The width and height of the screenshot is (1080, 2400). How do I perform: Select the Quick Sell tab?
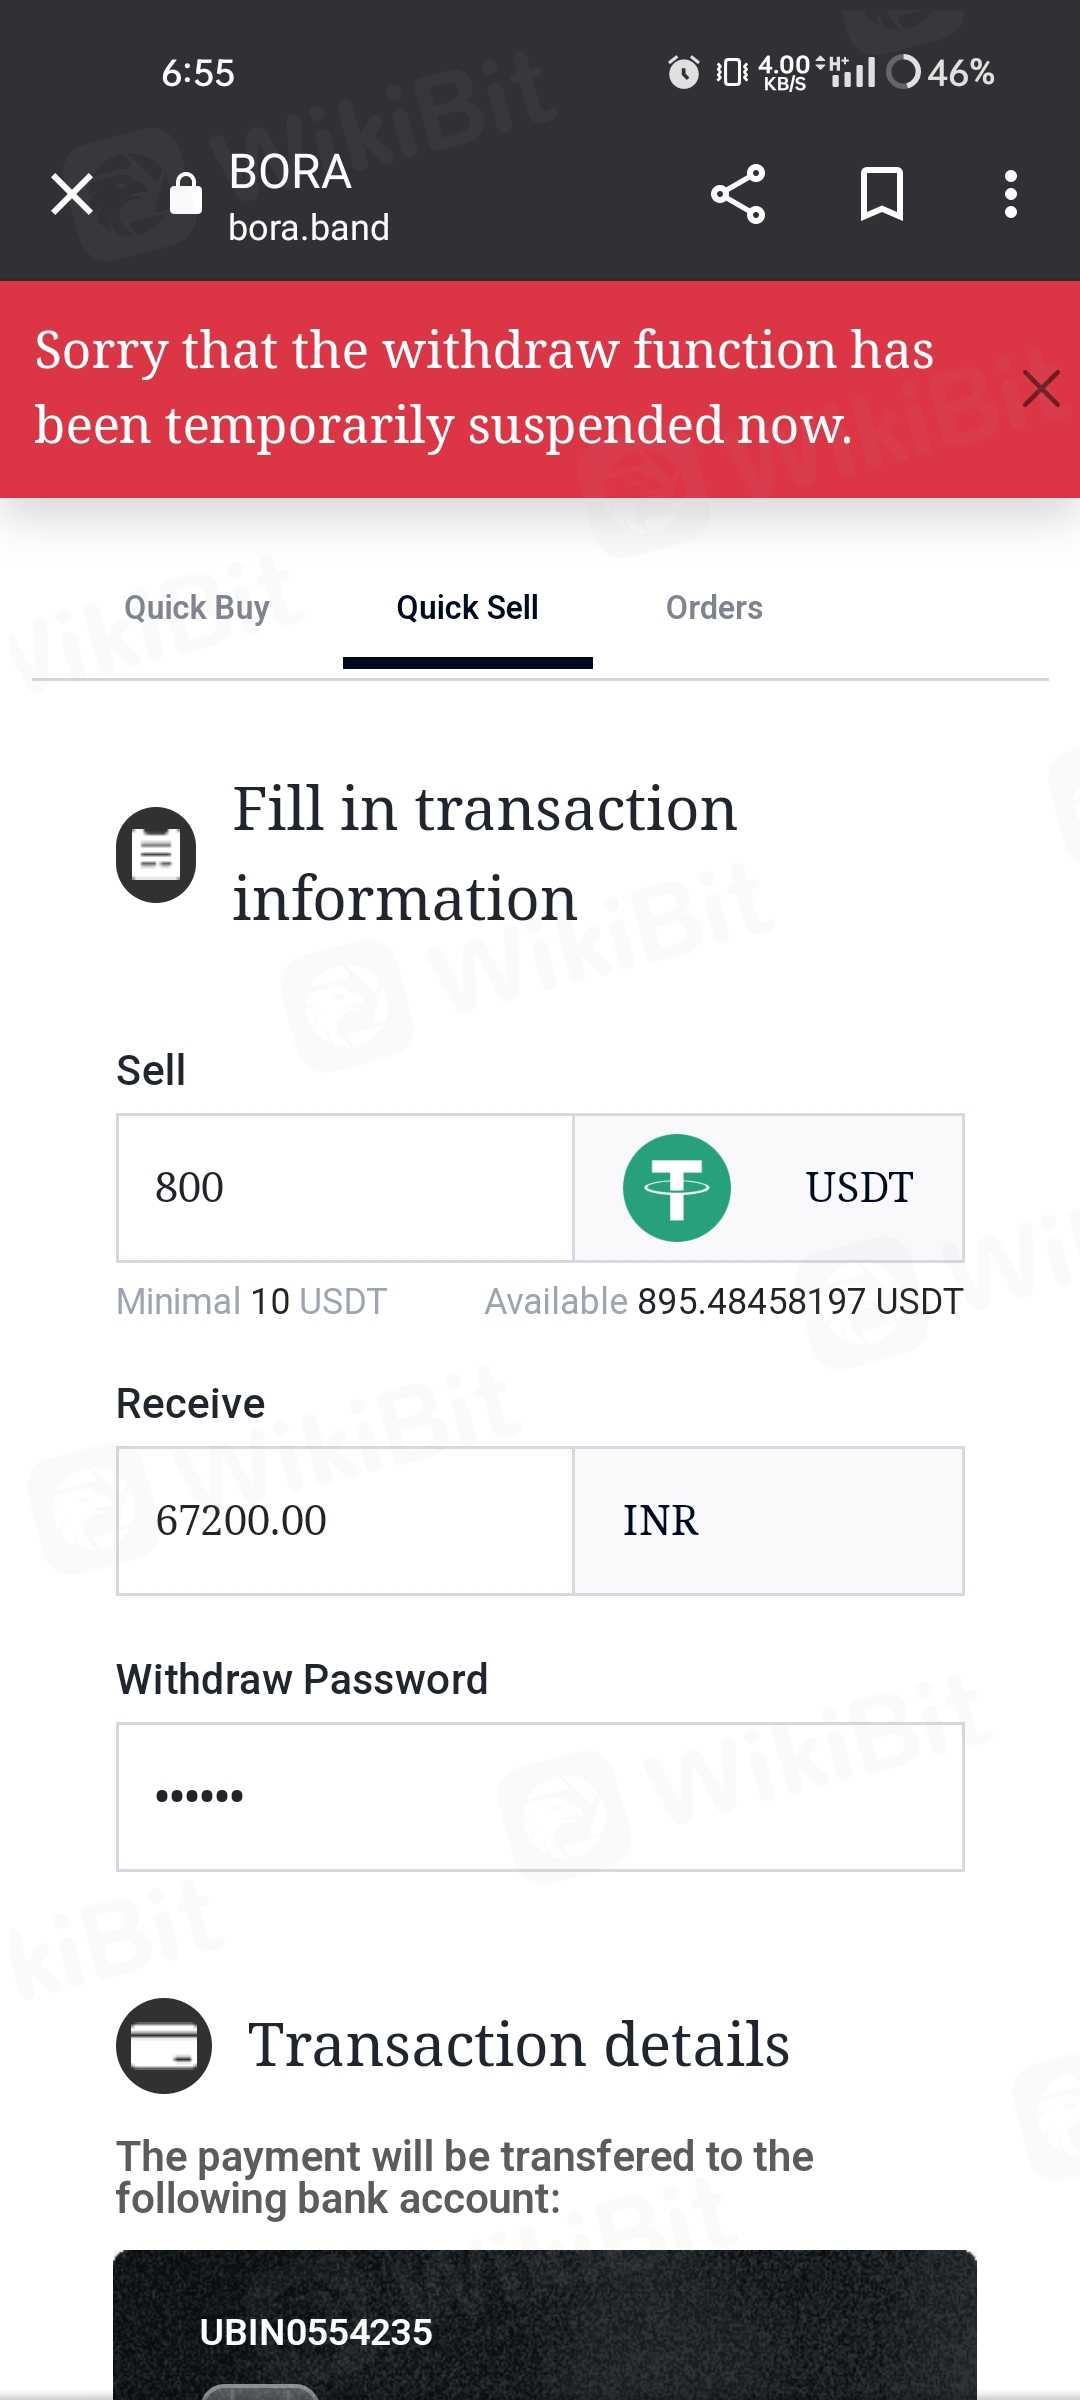coord(467,608)
